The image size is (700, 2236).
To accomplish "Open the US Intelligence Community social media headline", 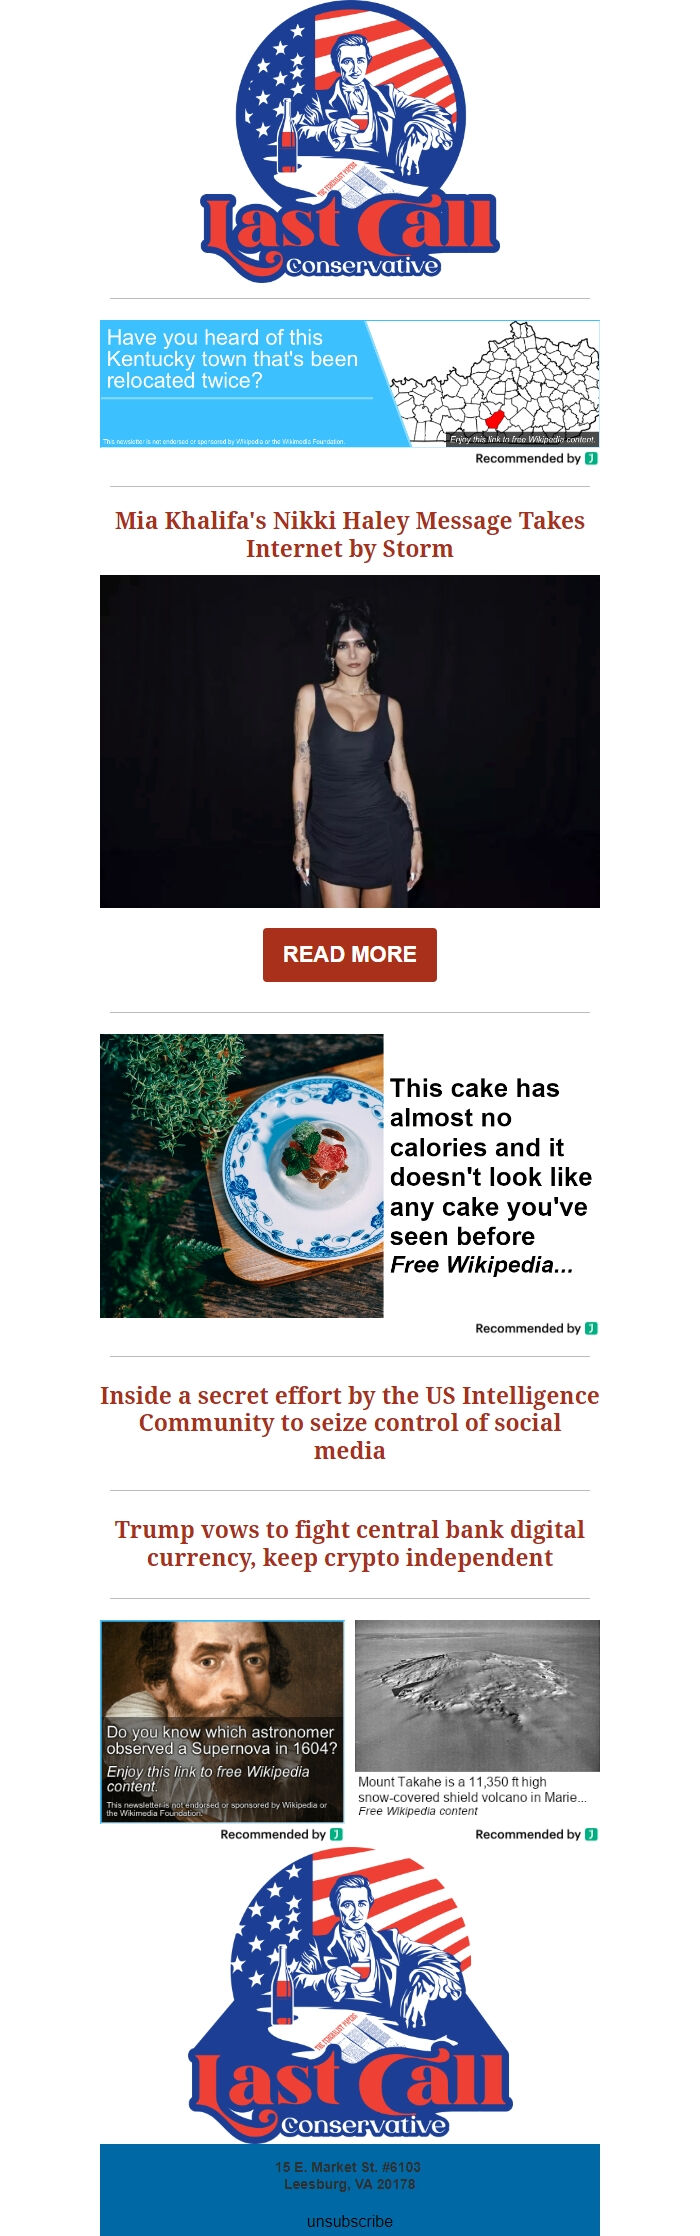I will [350, 1423].
